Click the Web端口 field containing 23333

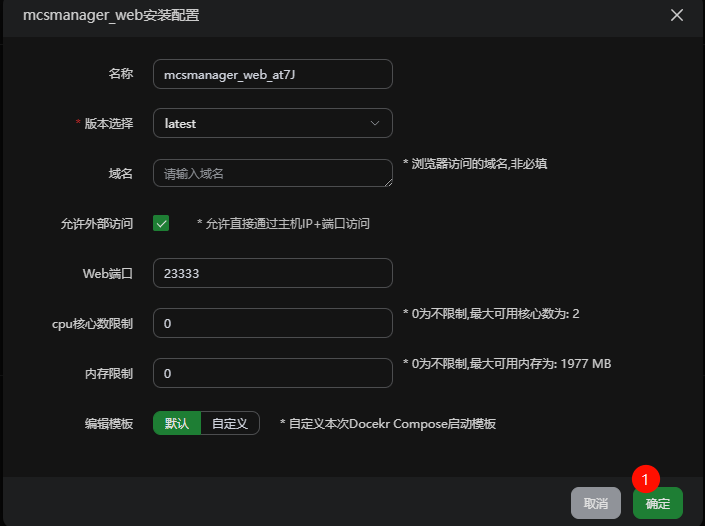[272, 273]
